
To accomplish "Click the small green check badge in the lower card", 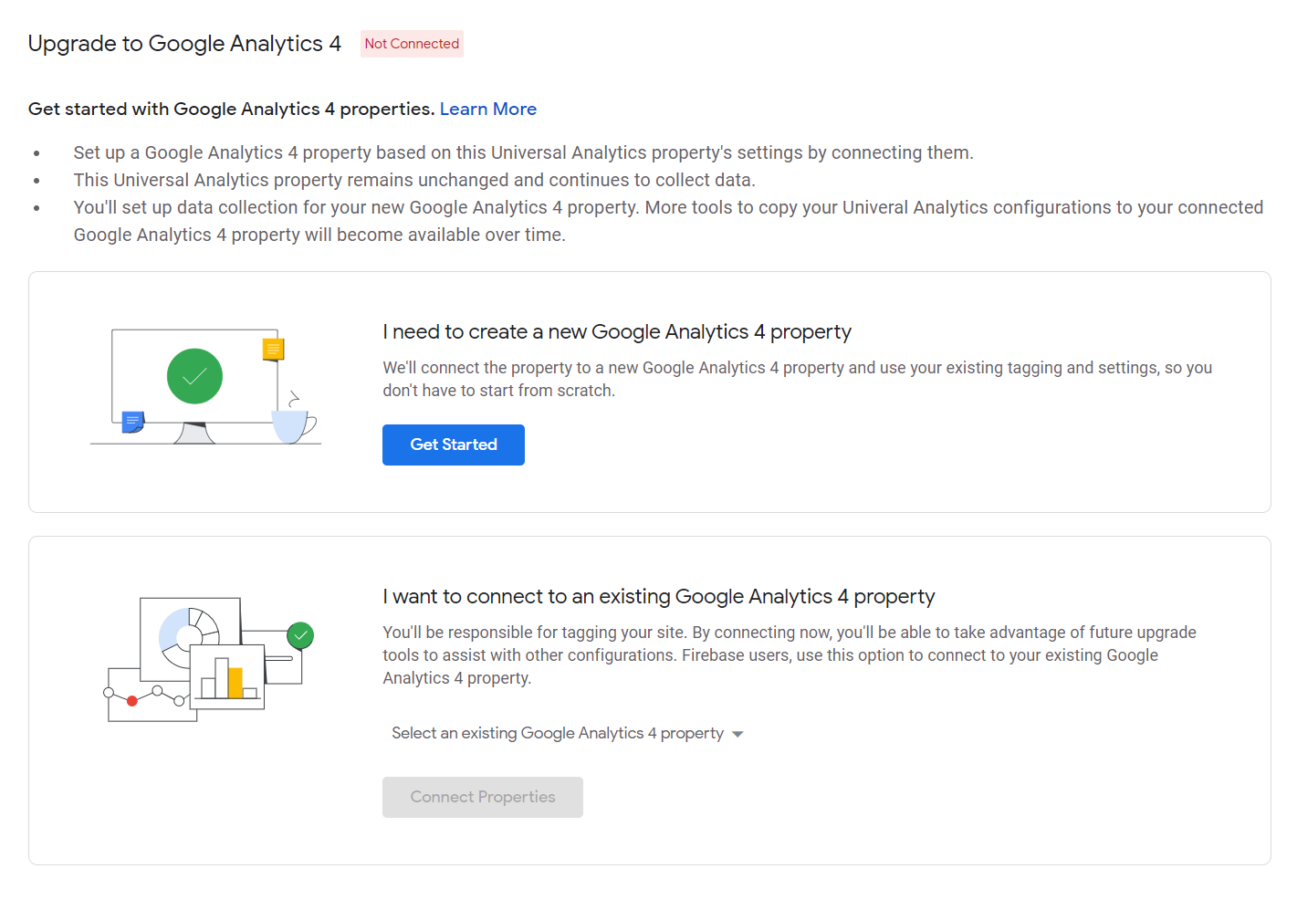I will 300,634.
